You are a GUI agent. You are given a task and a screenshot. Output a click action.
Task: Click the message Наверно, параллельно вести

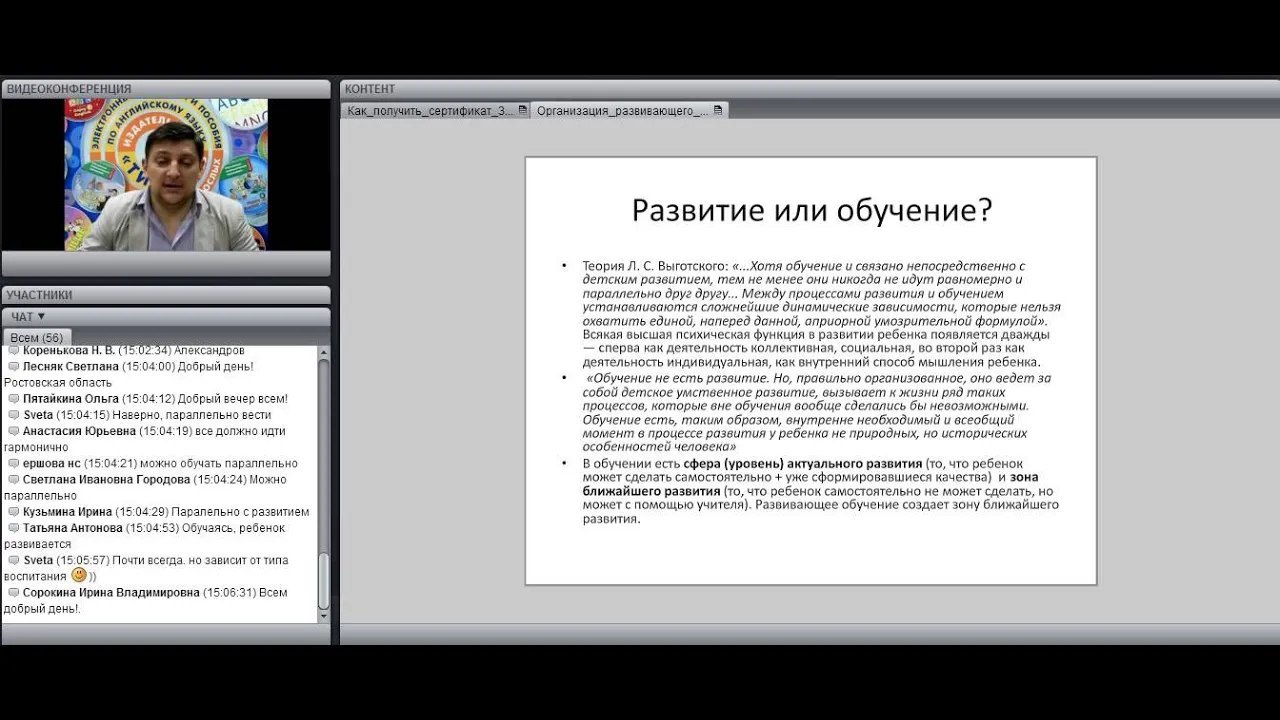click(x=191, y=415)
